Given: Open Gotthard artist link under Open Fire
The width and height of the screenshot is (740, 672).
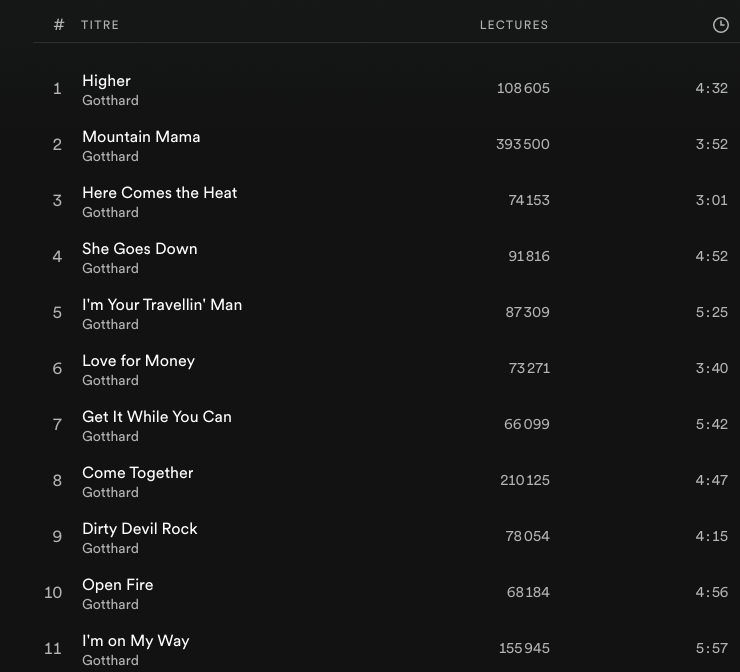Looking at the screenshot, I should (x=111, y=605).
